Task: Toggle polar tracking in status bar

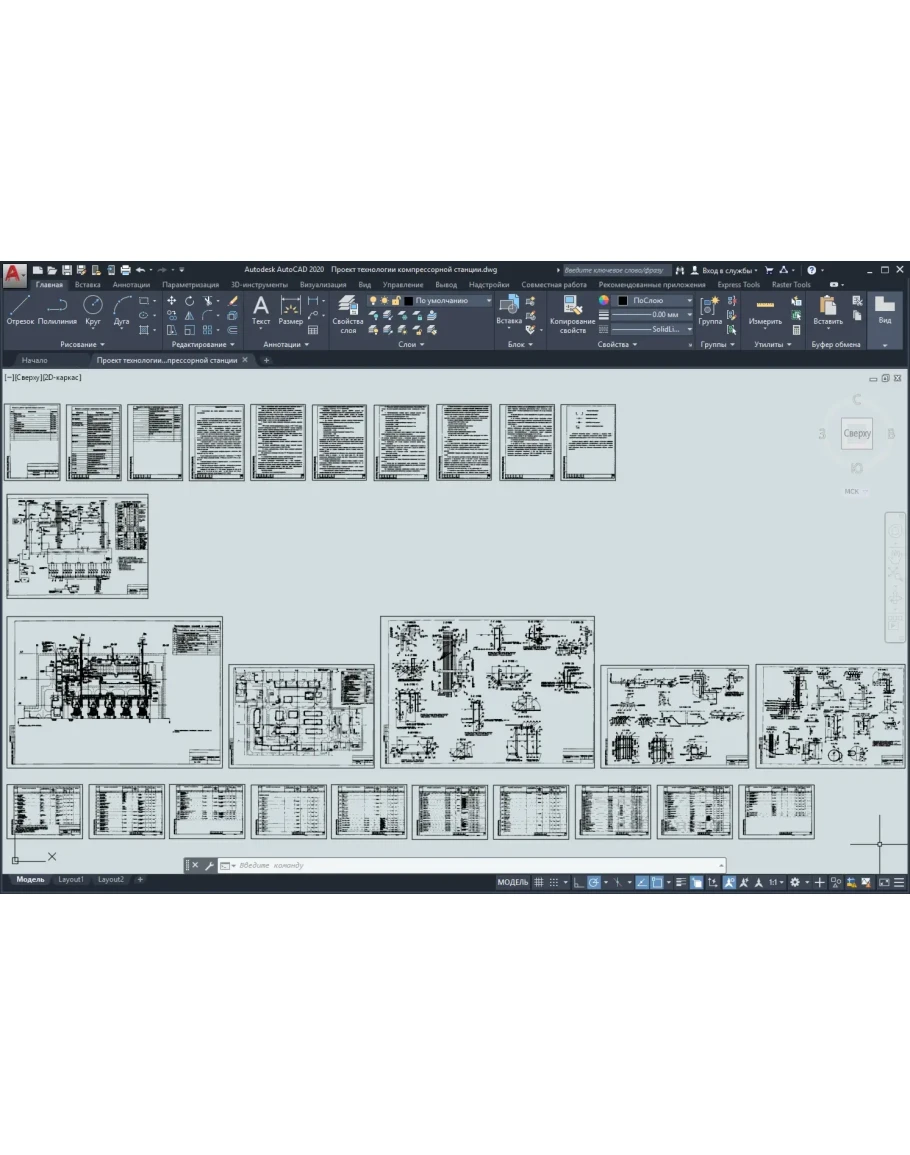Action: click(594, 882)
